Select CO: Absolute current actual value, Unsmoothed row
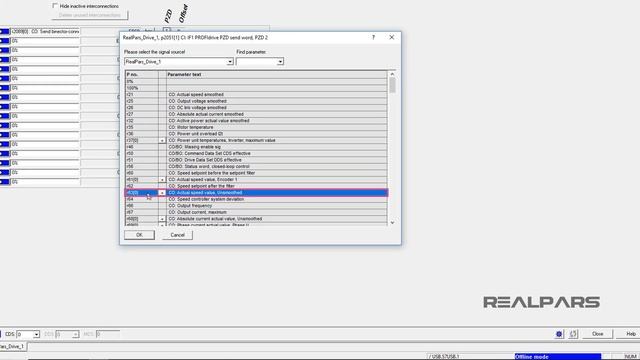Screen dimensions: 640x360 (x=256, y=219)
